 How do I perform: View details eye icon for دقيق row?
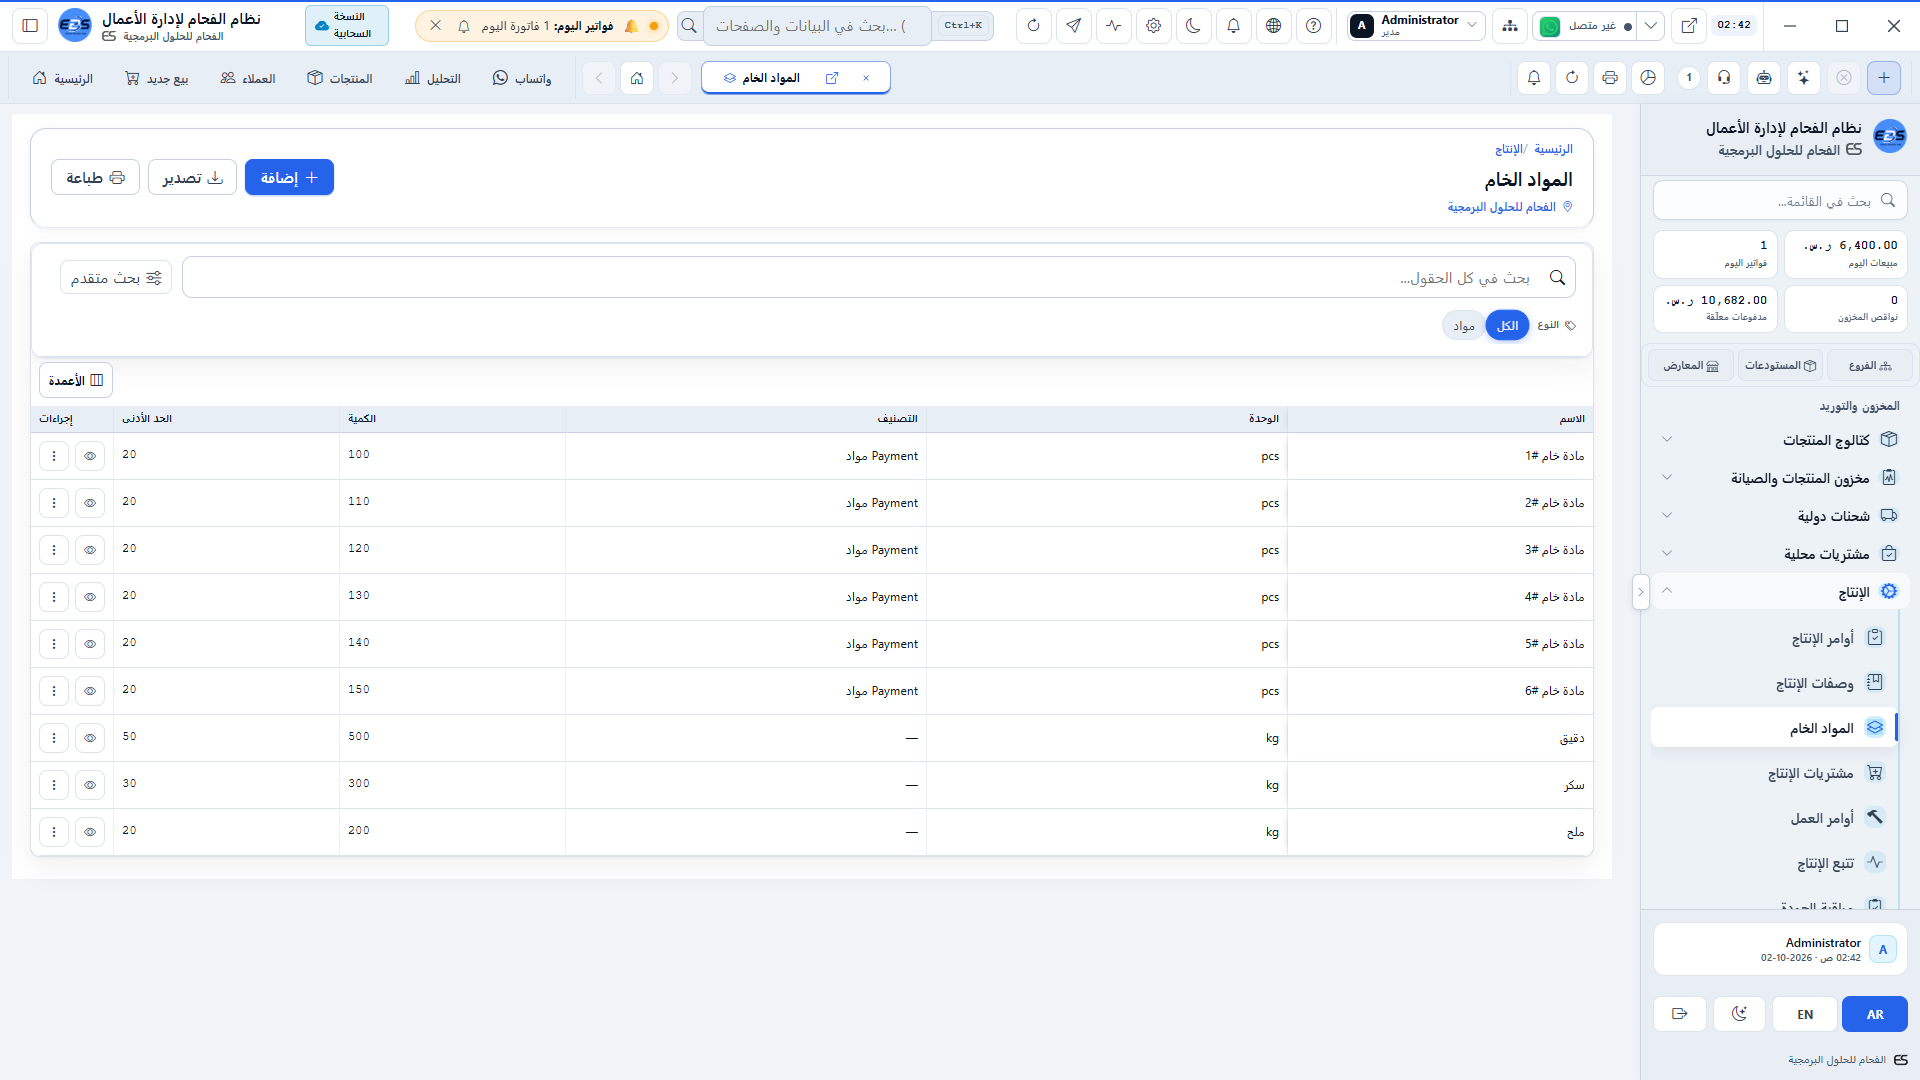pyautogui.click(x=90, y=738)
